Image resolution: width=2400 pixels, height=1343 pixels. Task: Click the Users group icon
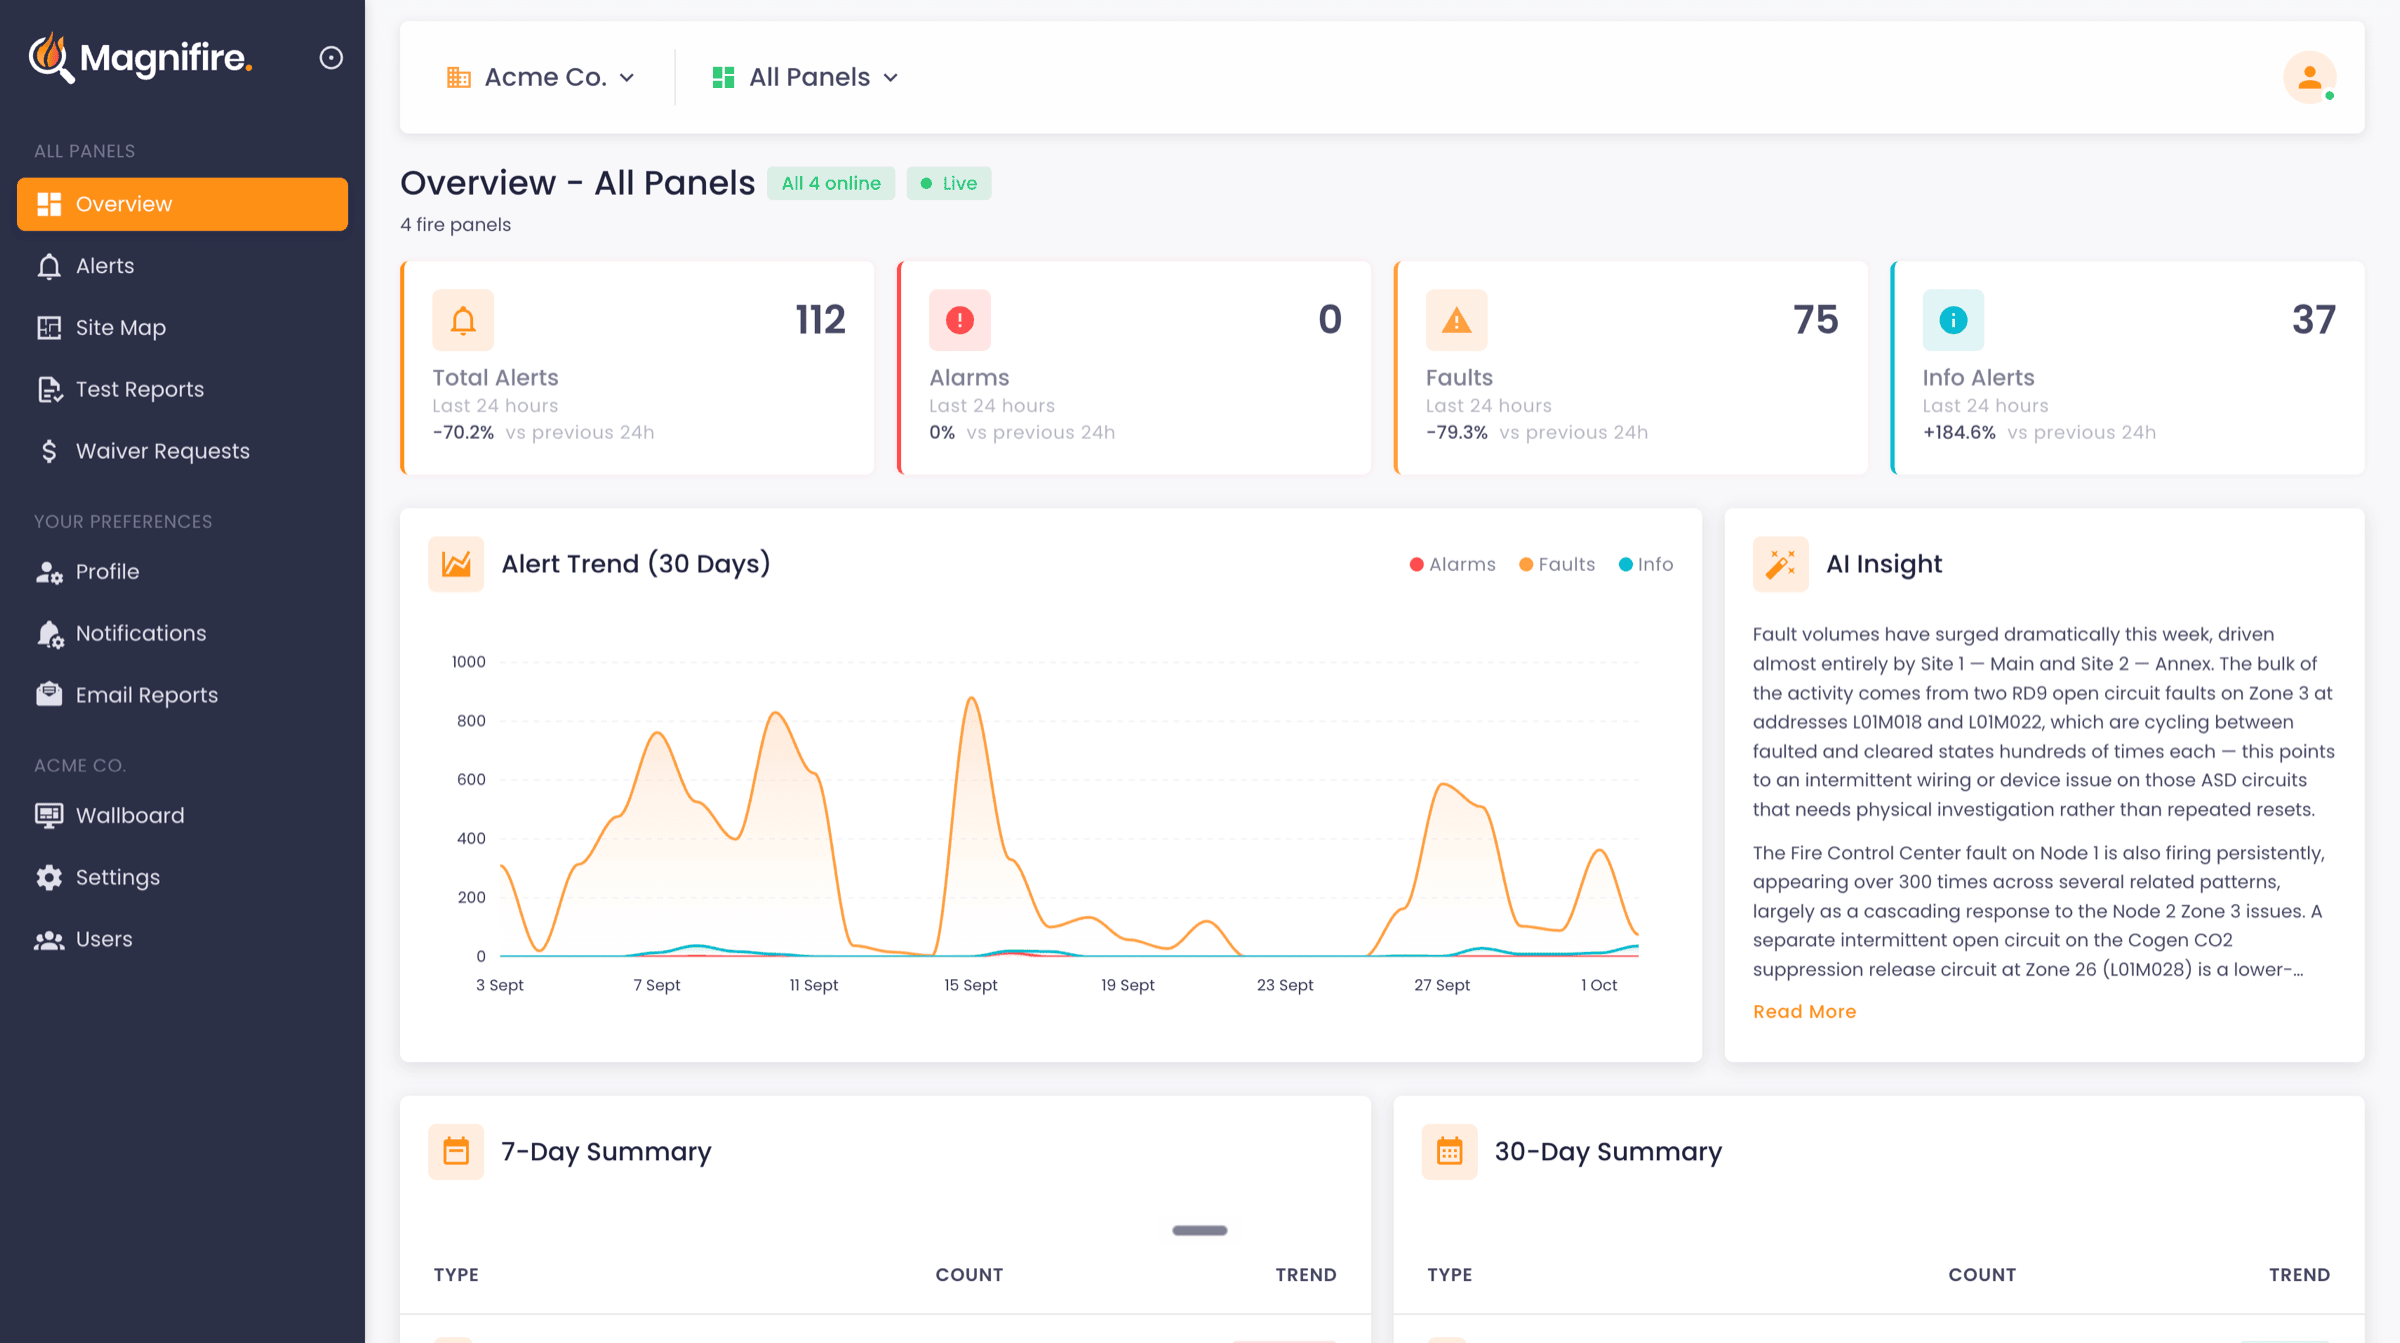[49, 940]
